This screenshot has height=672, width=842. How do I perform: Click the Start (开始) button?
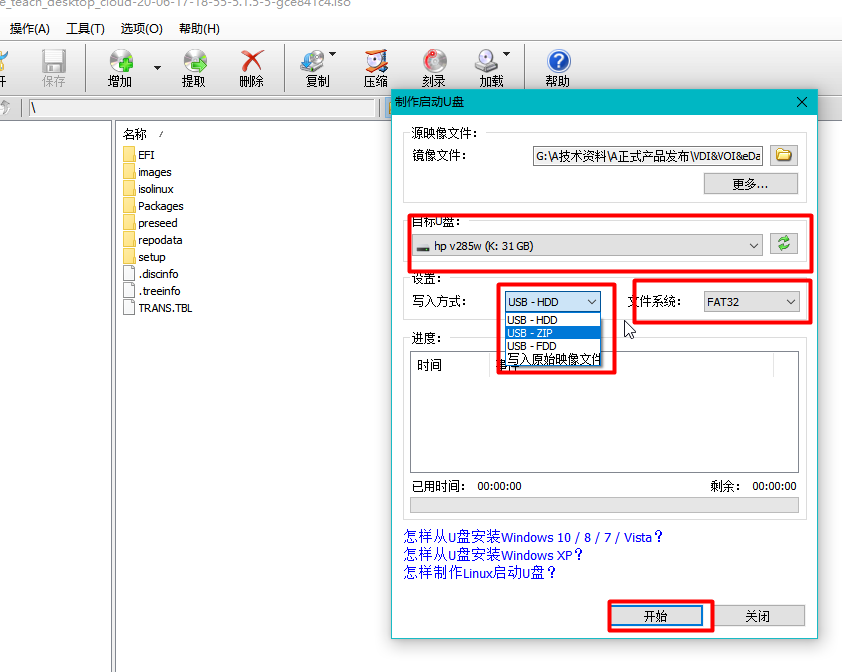point(655,616)
